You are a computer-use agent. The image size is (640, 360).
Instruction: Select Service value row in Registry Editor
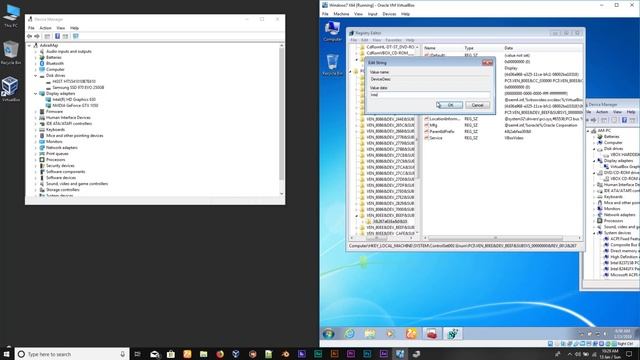[436, 138]
